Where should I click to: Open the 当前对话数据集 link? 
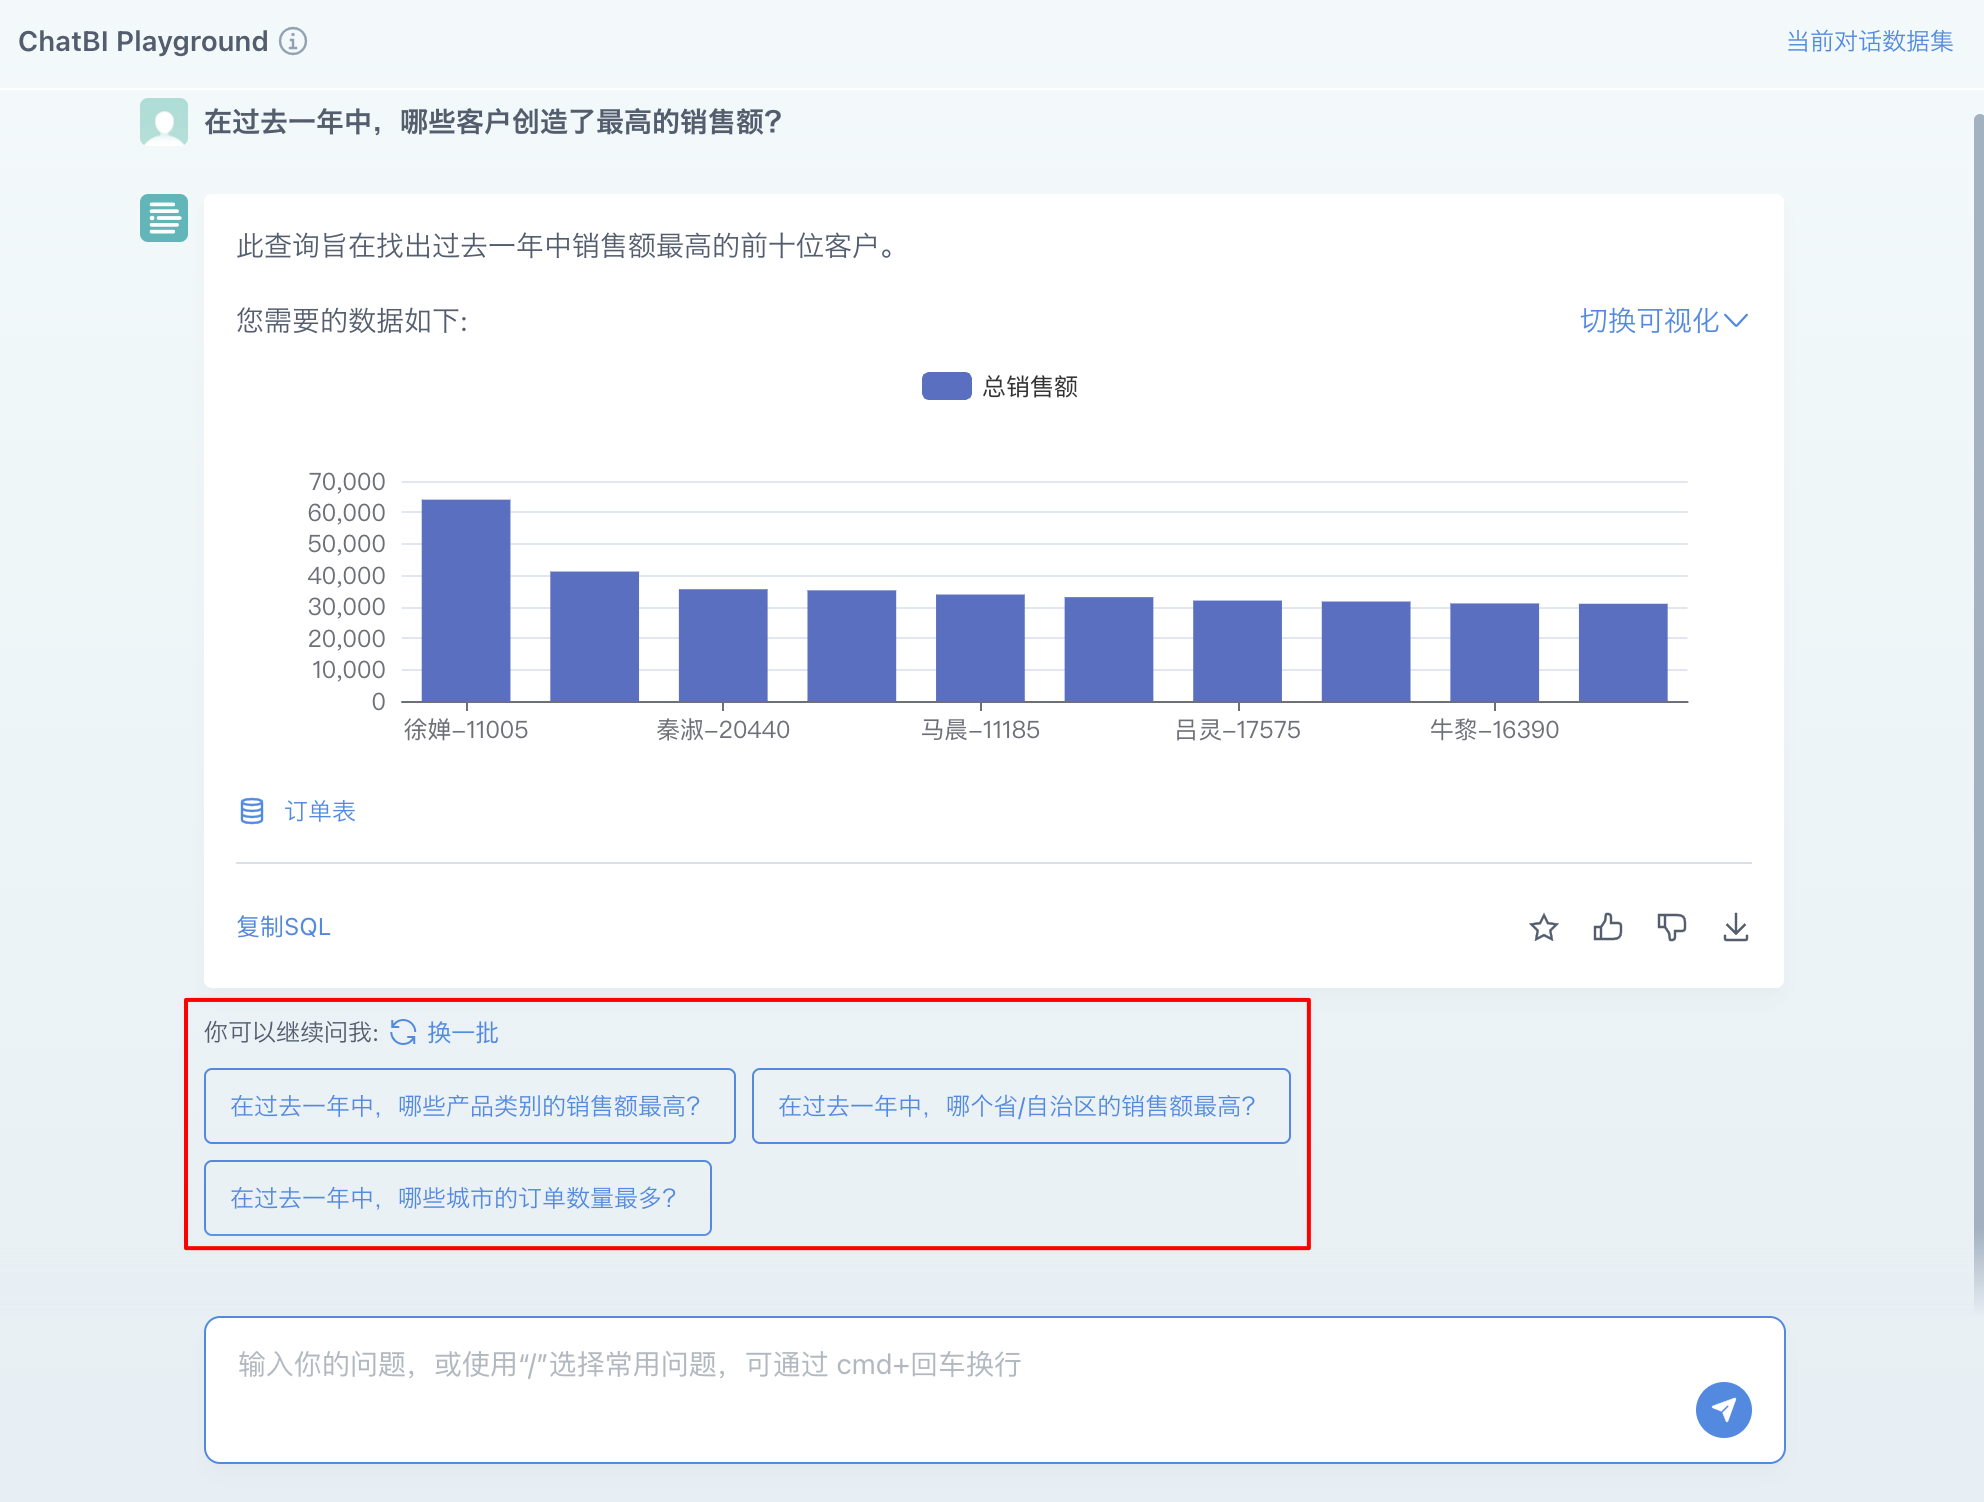click(1869, 41)
